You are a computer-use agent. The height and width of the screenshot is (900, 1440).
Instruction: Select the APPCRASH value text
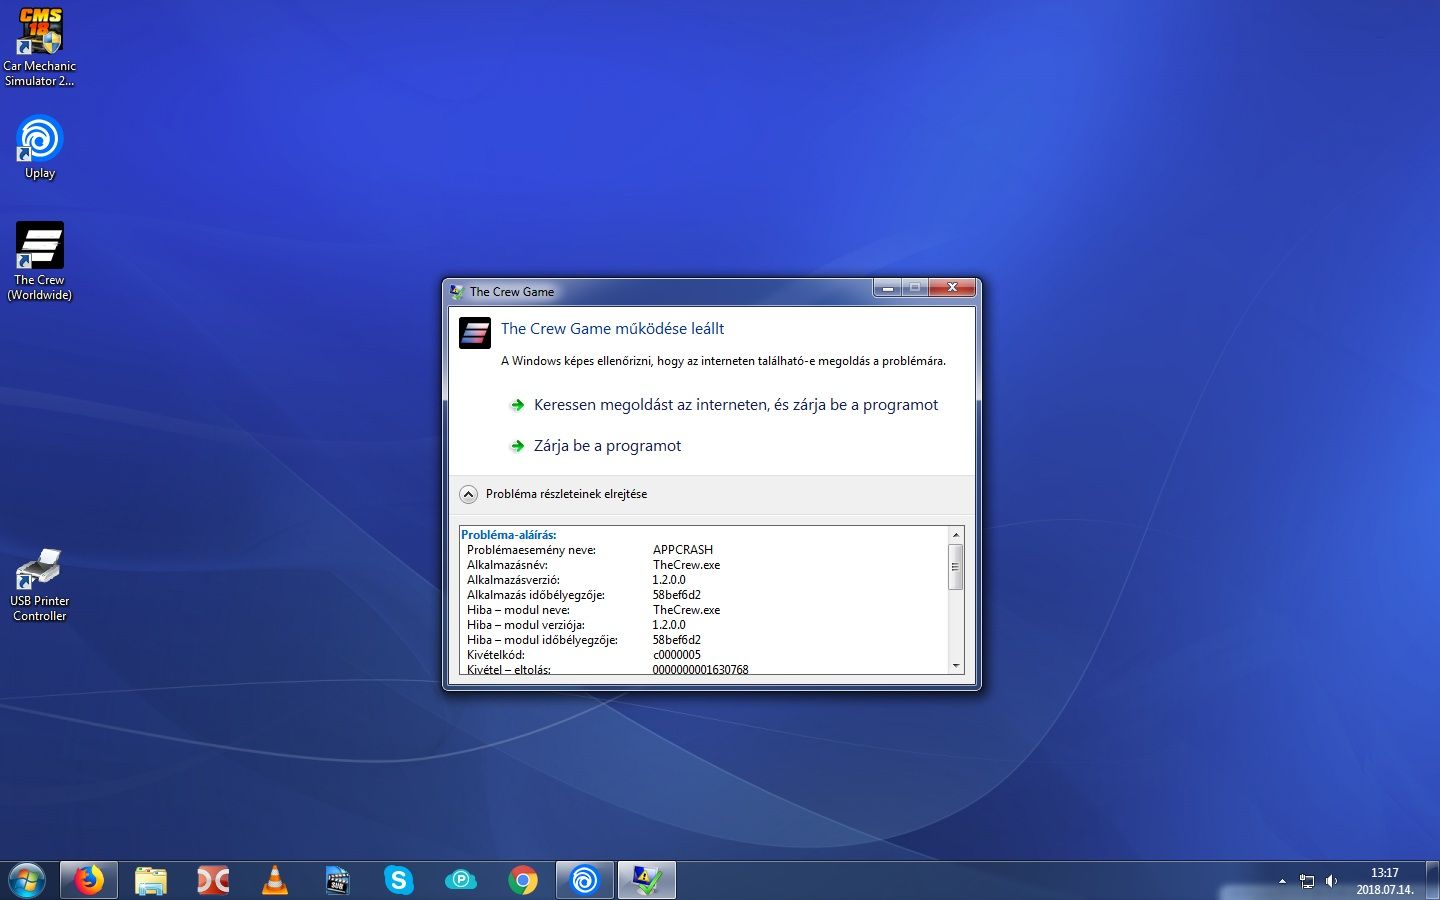(683, 550)
